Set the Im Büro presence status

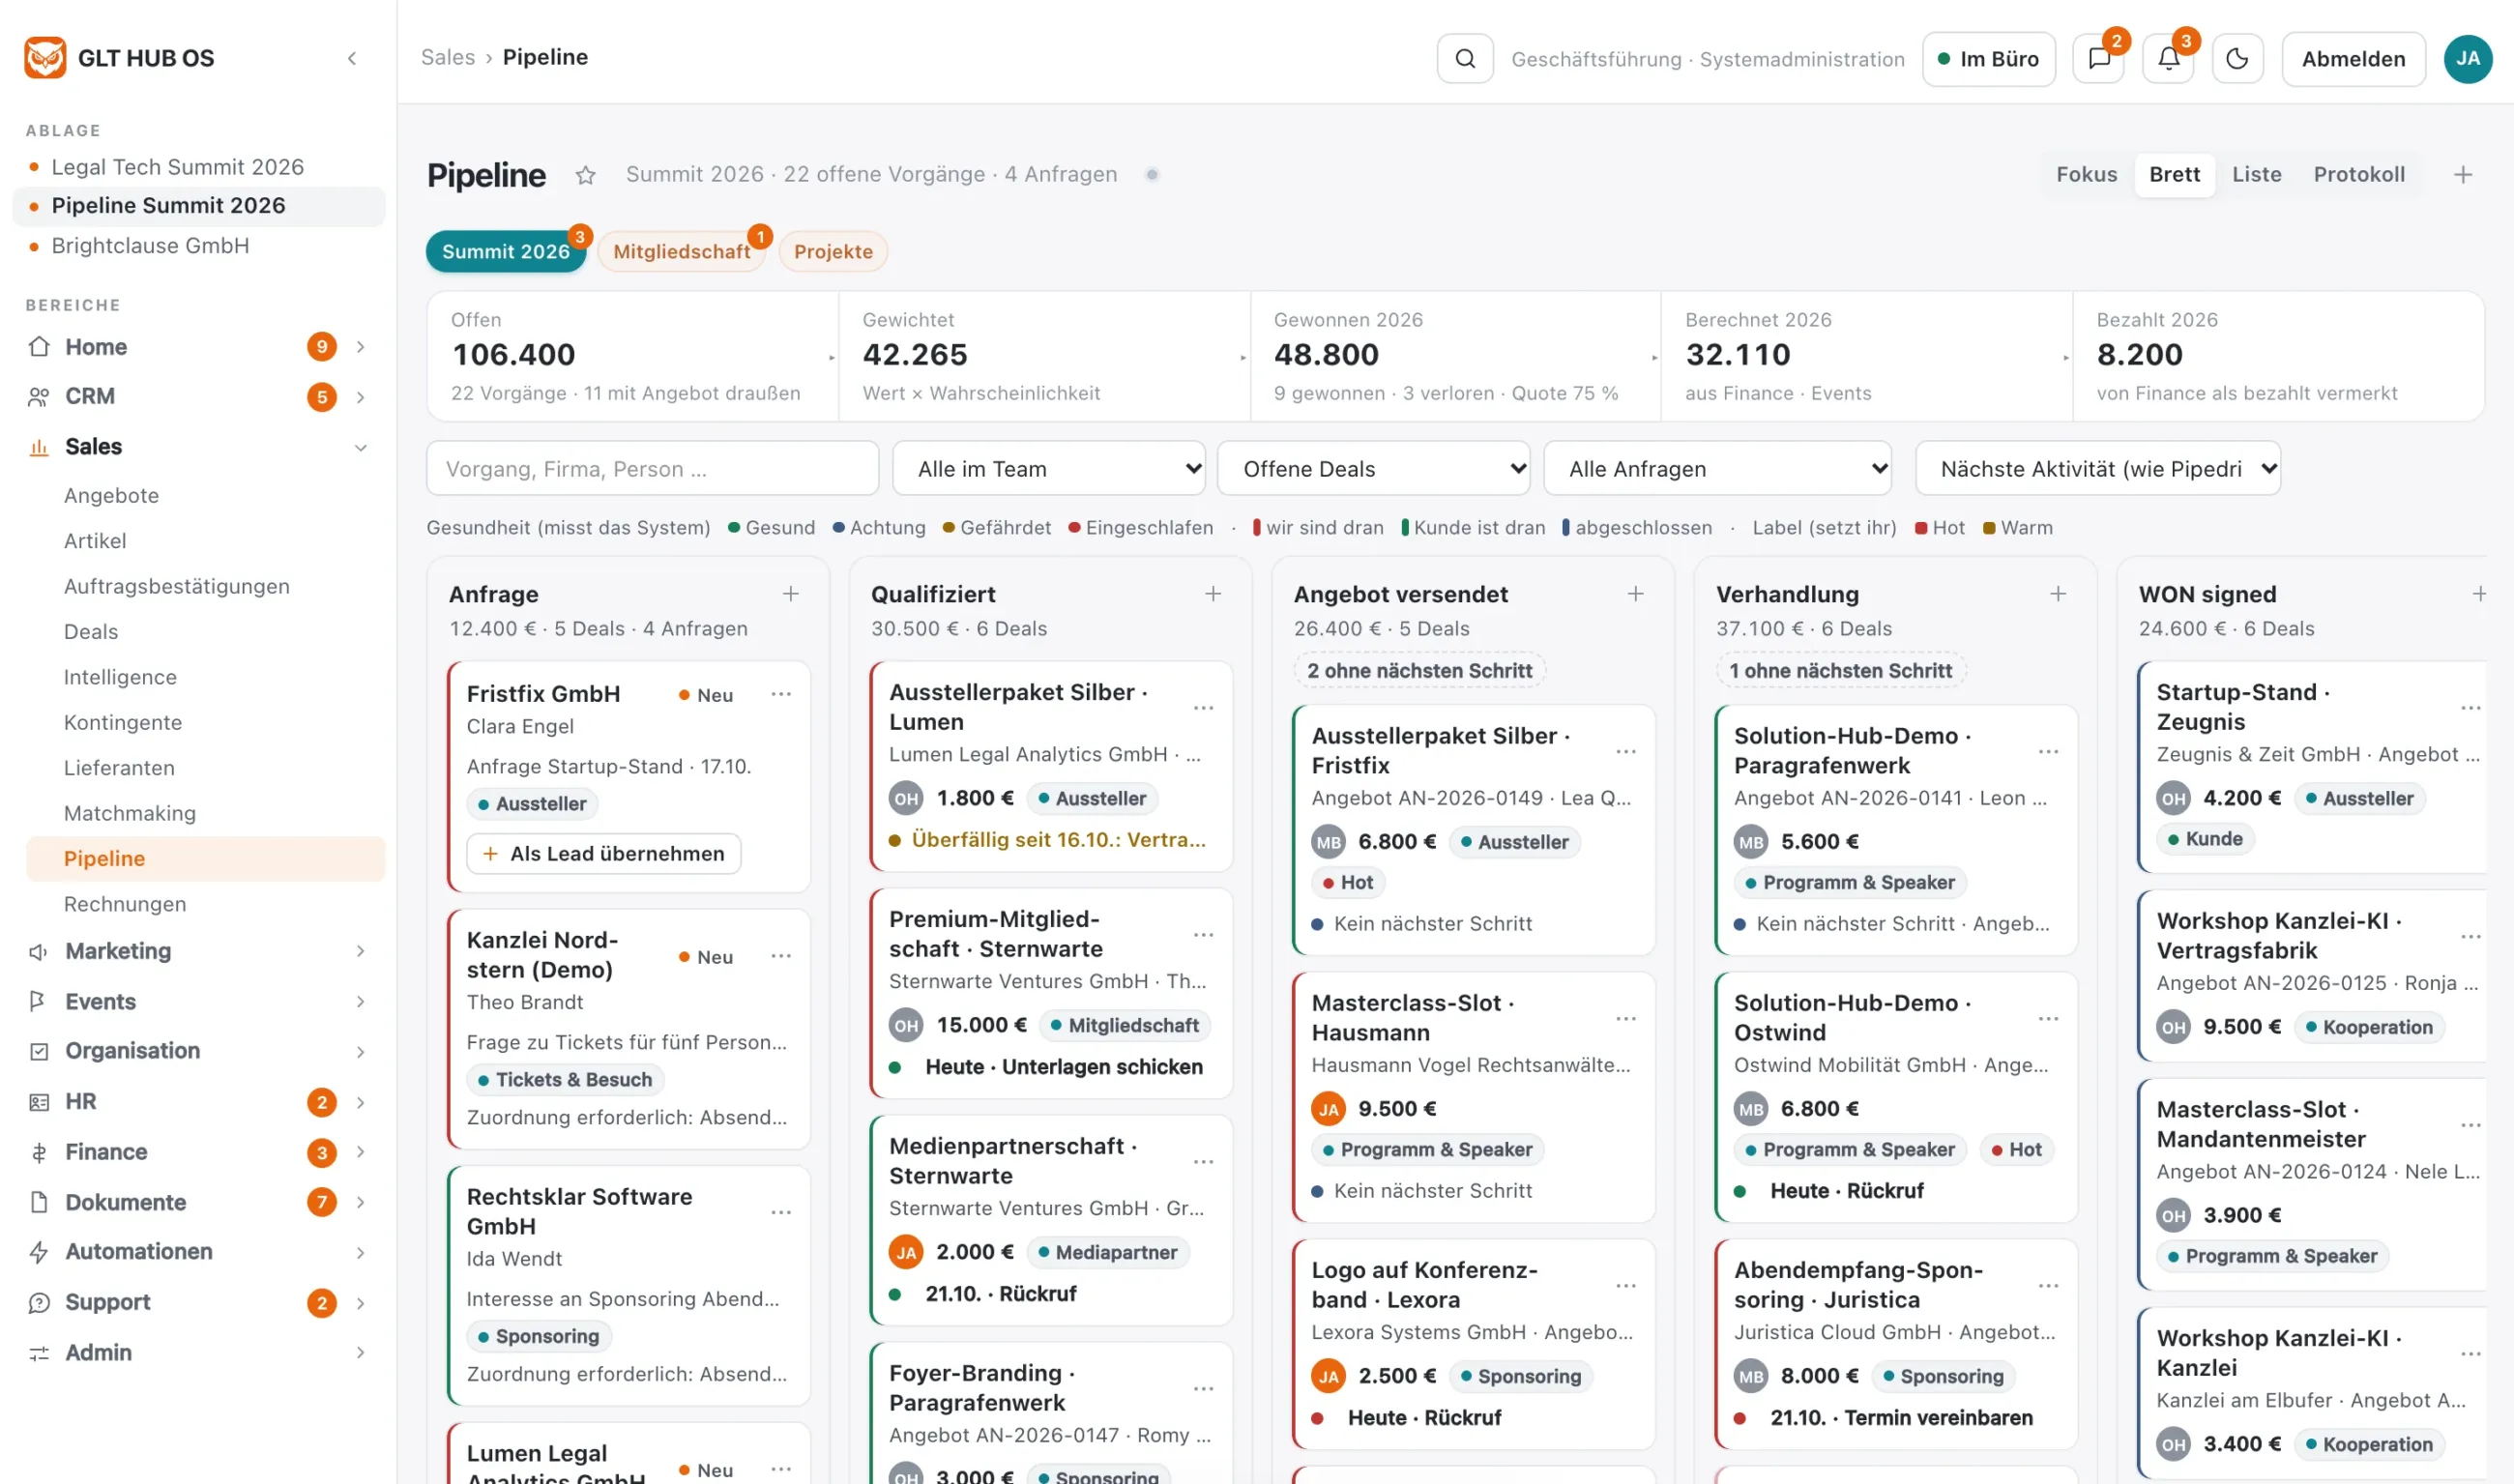click(x=1988, y=58)
